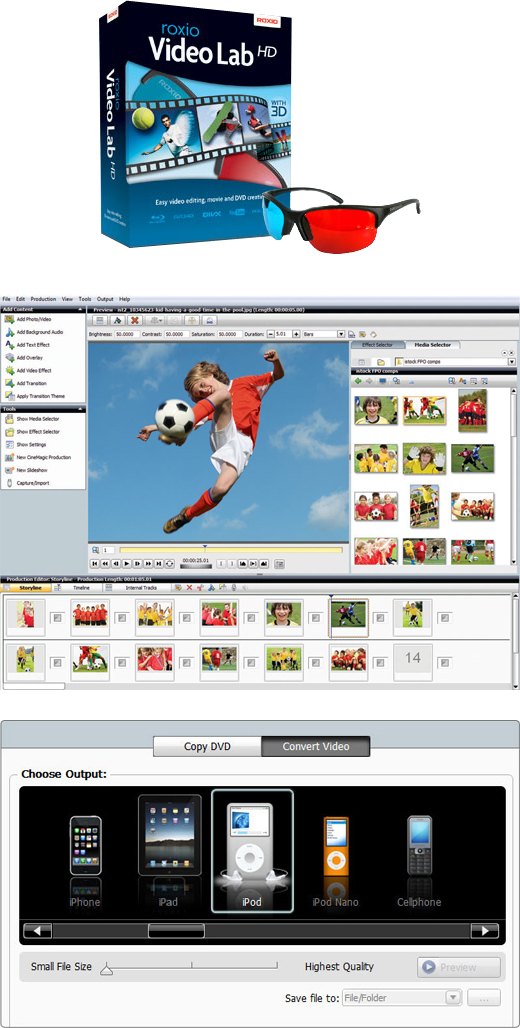Choose the iPod output device
The width and height of the screenshot is (520, 1028).
click(252, 851)
